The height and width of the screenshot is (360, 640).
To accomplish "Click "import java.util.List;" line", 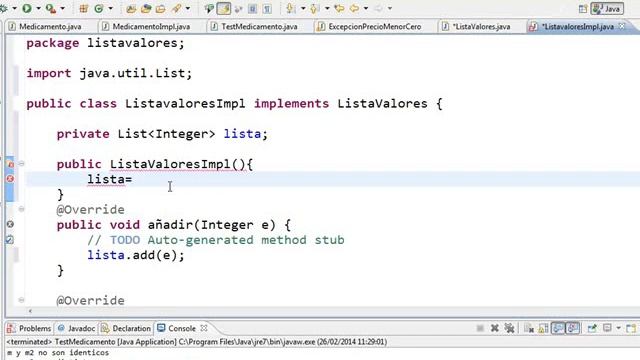I will pyautogui.click(x=109, y=73).
